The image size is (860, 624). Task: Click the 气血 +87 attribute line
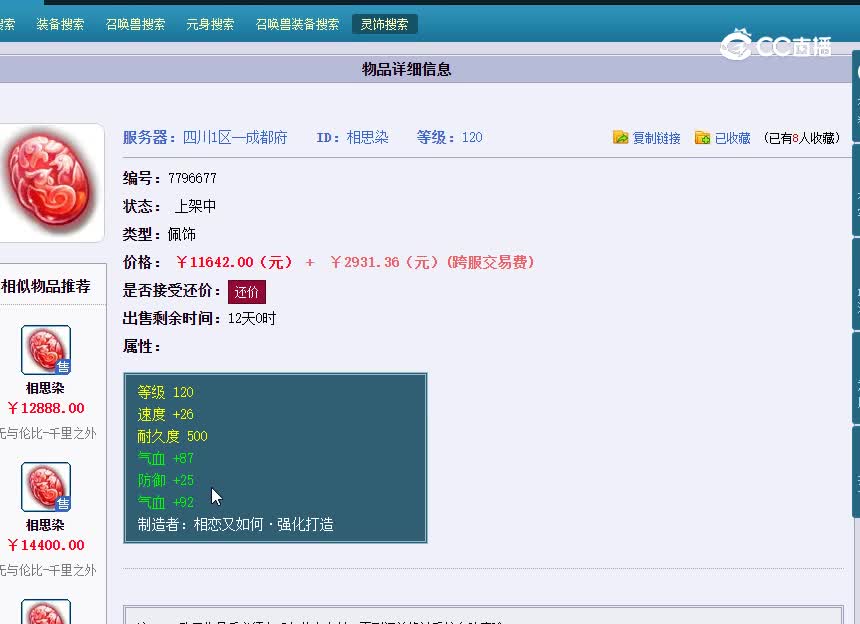[x=165, y=458]
